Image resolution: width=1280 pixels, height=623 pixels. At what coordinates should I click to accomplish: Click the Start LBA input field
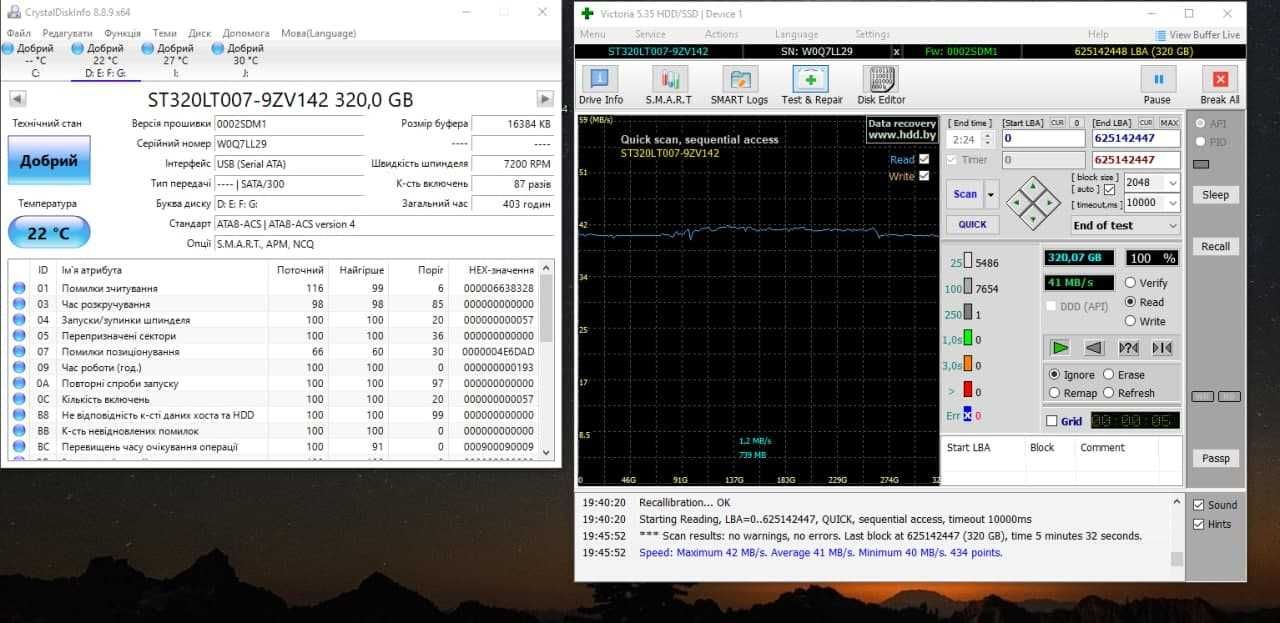1043,139
